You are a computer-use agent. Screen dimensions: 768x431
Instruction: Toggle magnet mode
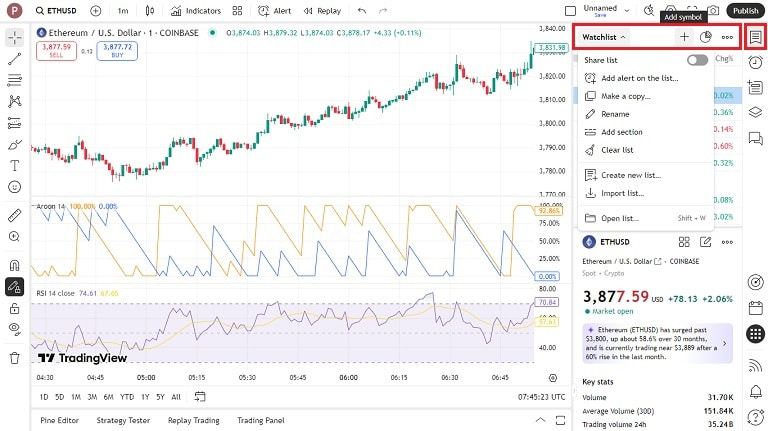(x=15, y=265)
